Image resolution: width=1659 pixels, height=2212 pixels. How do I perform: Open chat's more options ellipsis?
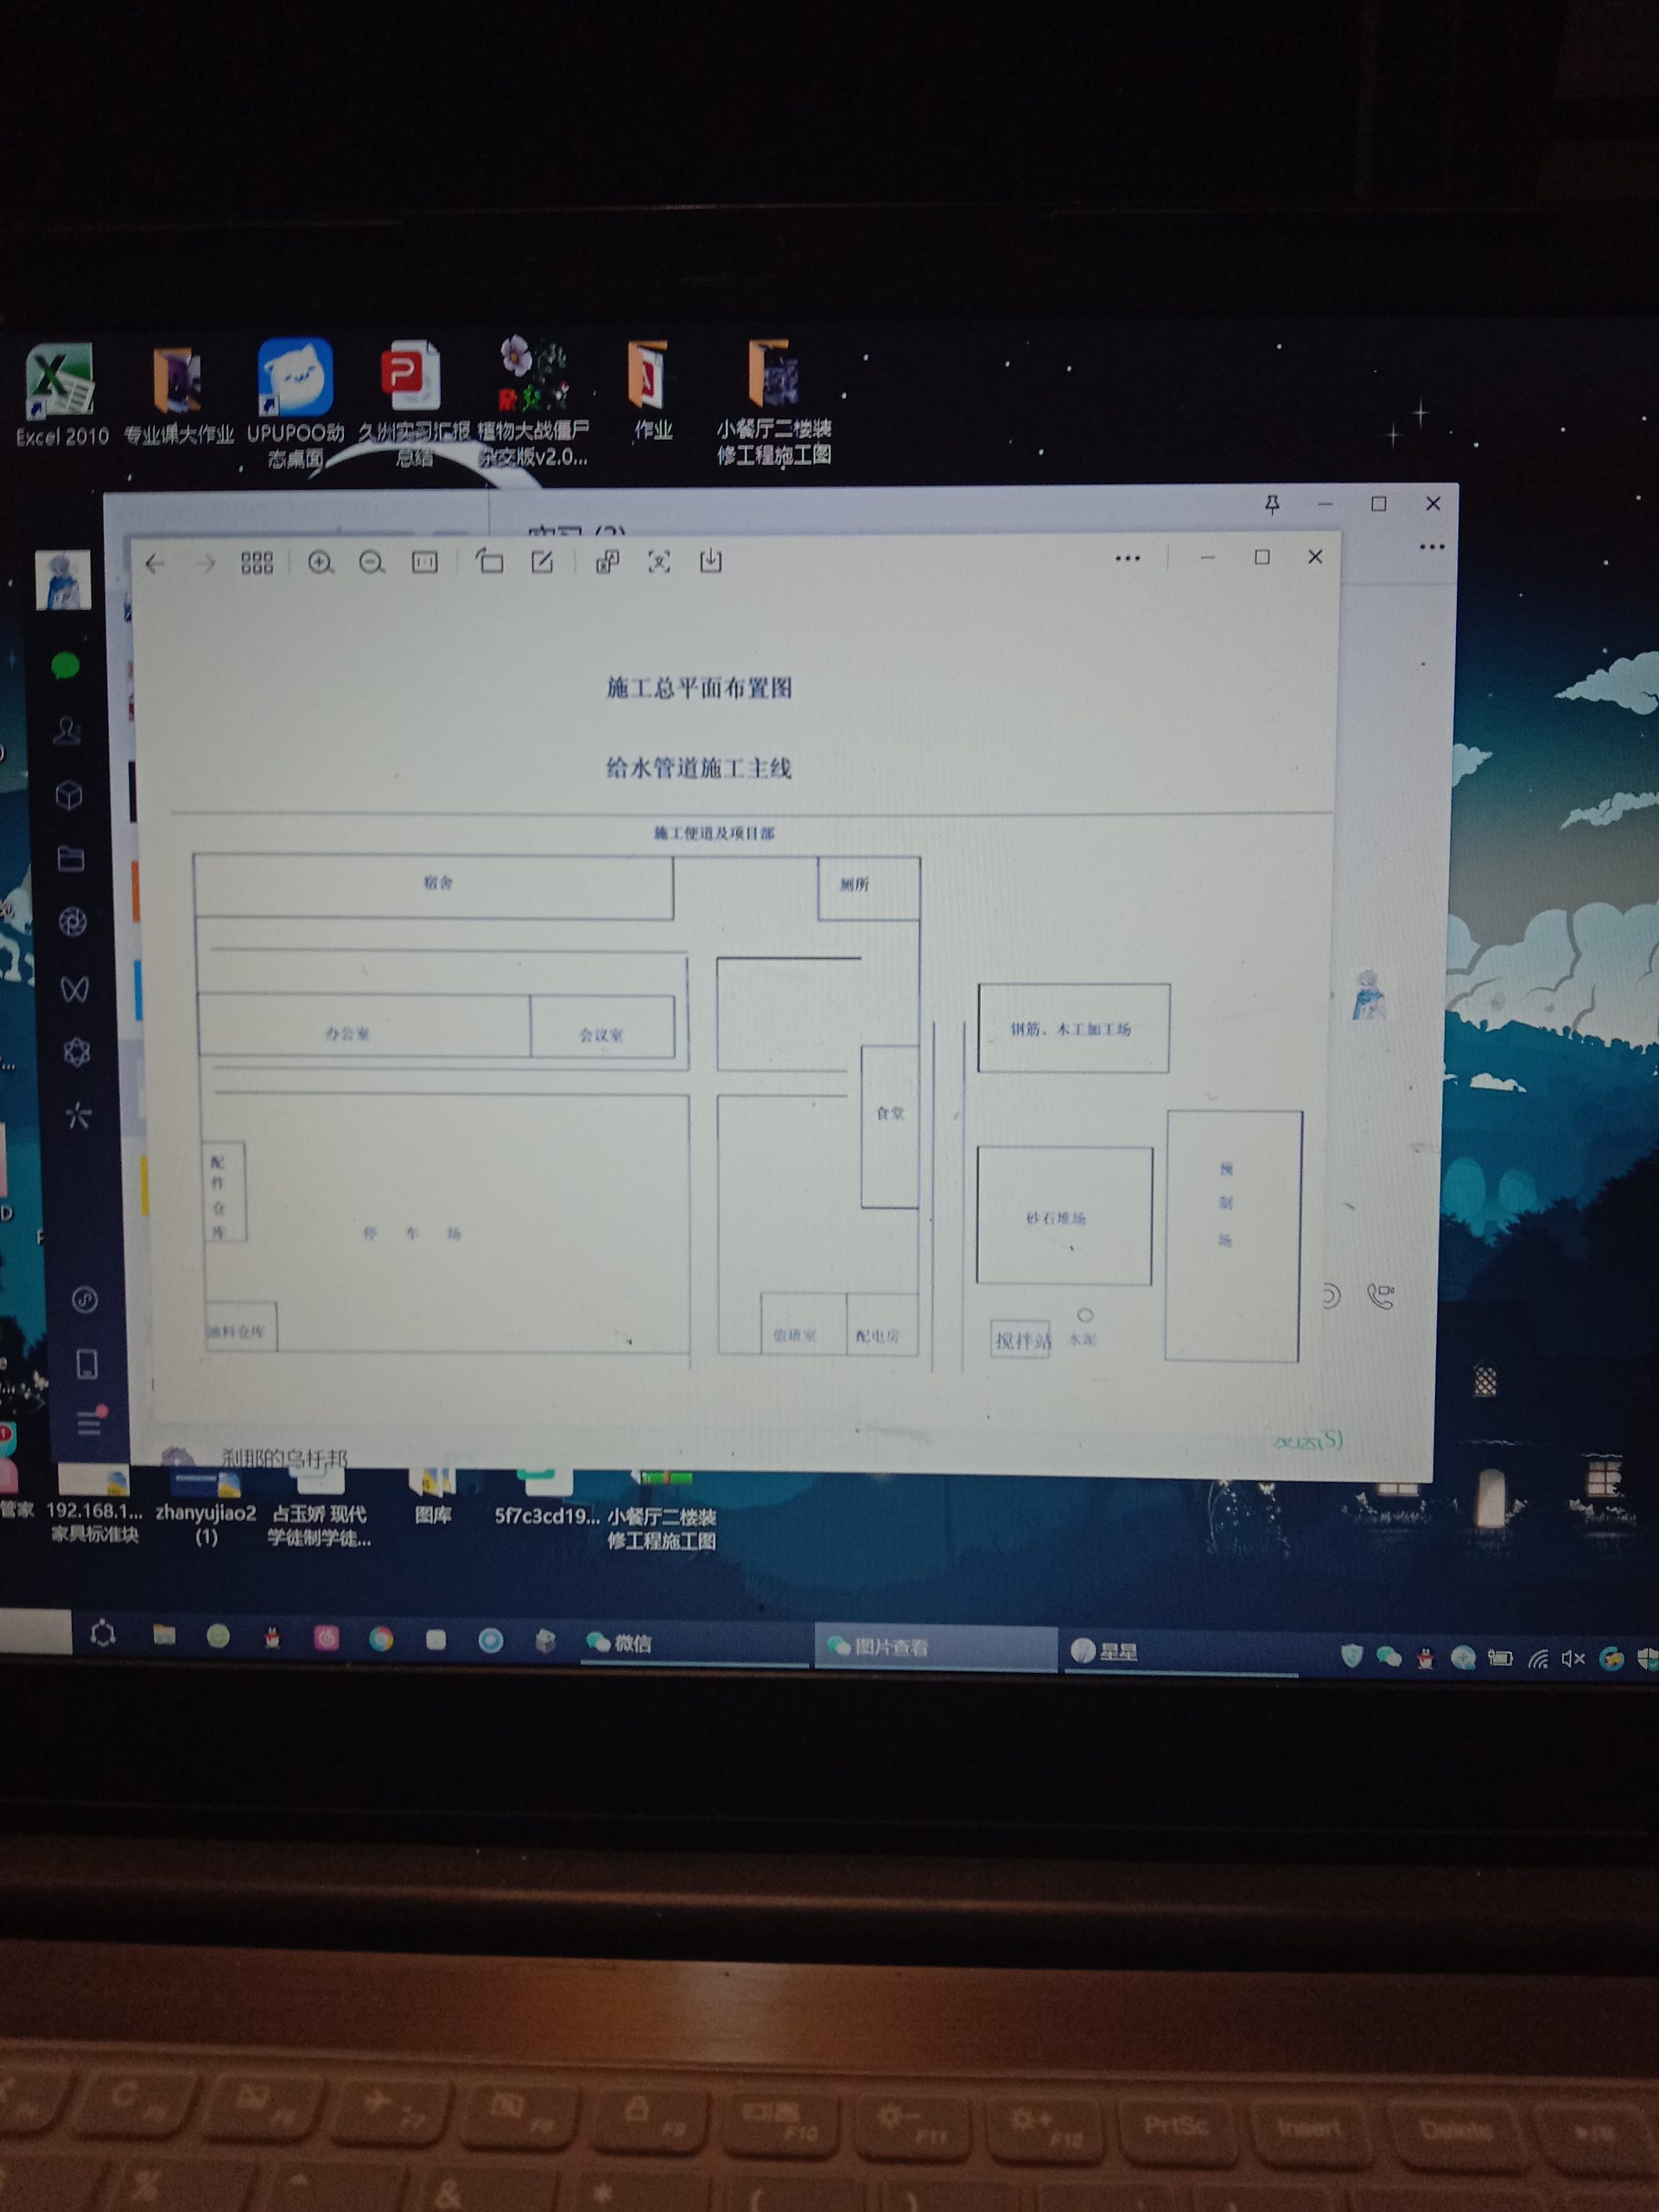click(x=1431, y=547)
